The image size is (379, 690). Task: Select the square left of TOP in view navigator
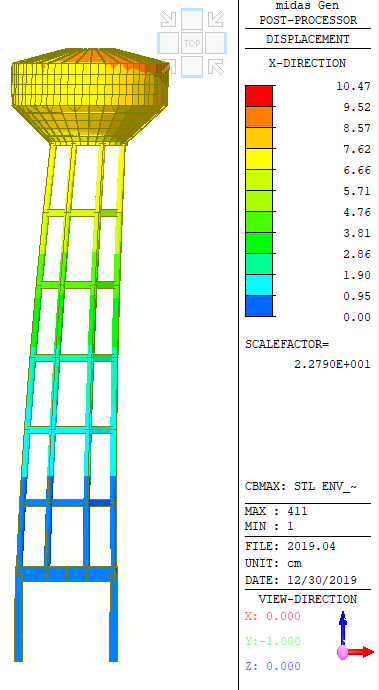point(168,43)
